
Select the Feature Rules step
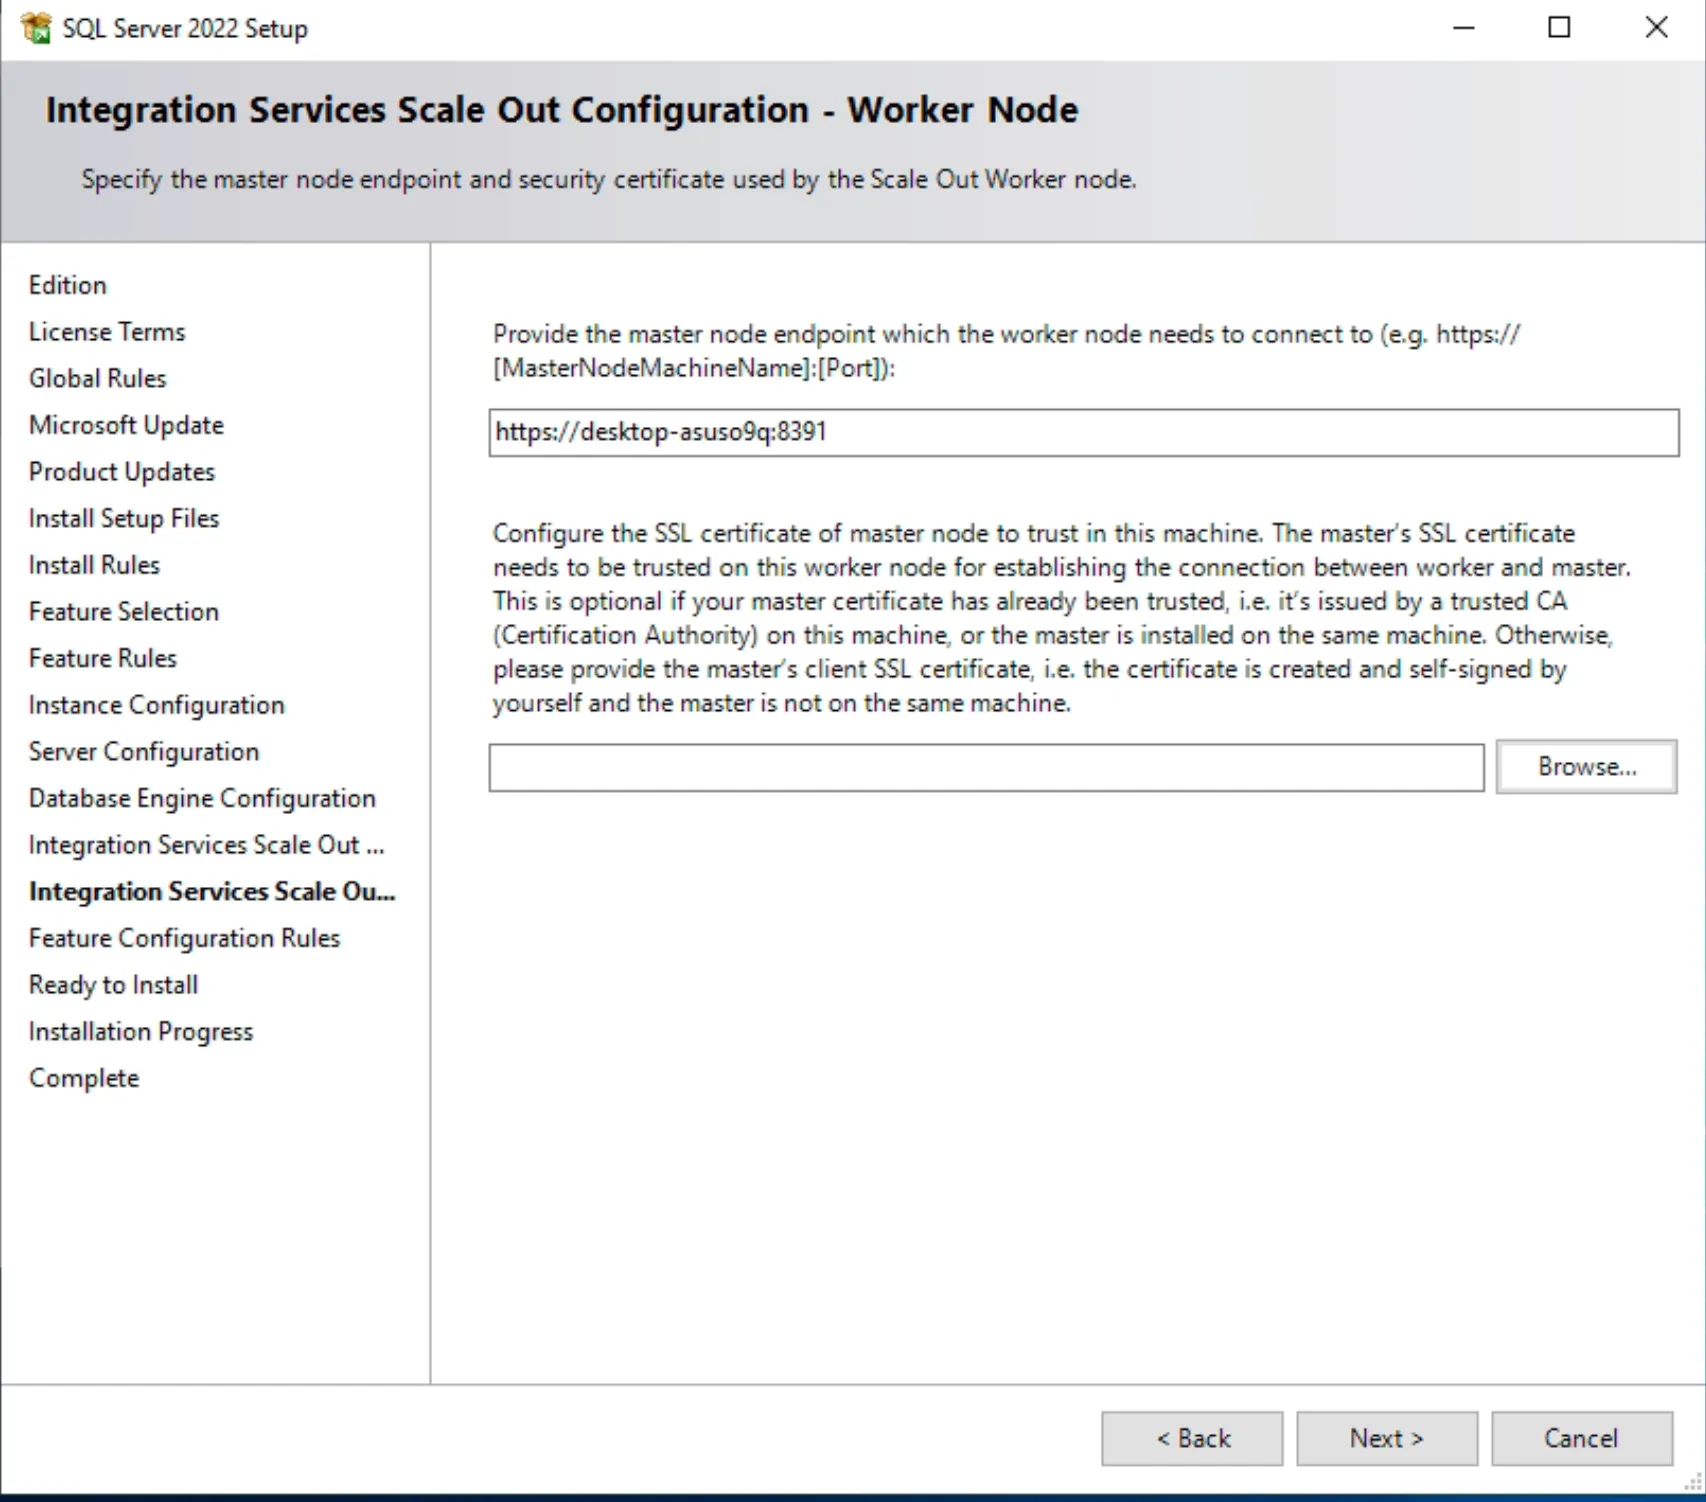103,658
